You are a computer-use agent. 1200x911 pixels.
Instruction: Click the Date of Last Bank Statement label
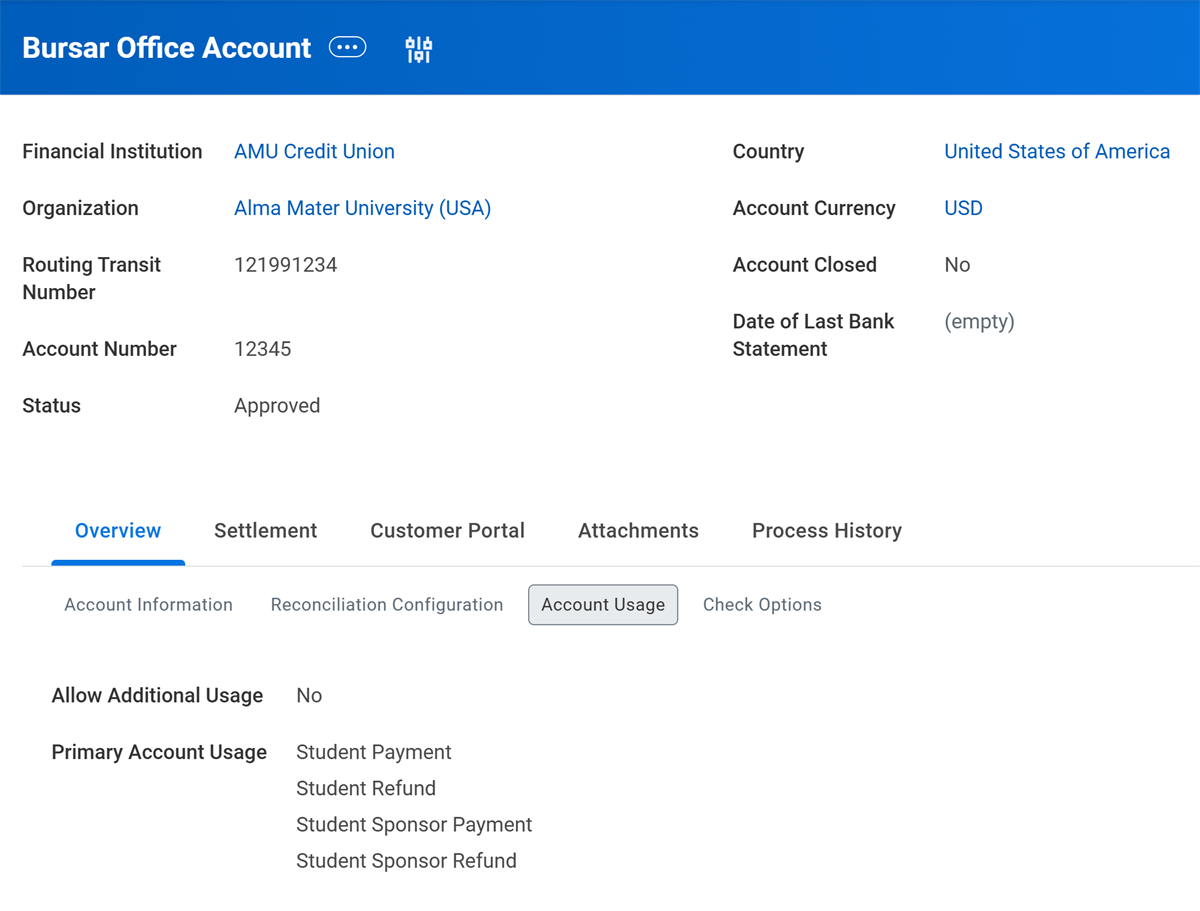814,336
